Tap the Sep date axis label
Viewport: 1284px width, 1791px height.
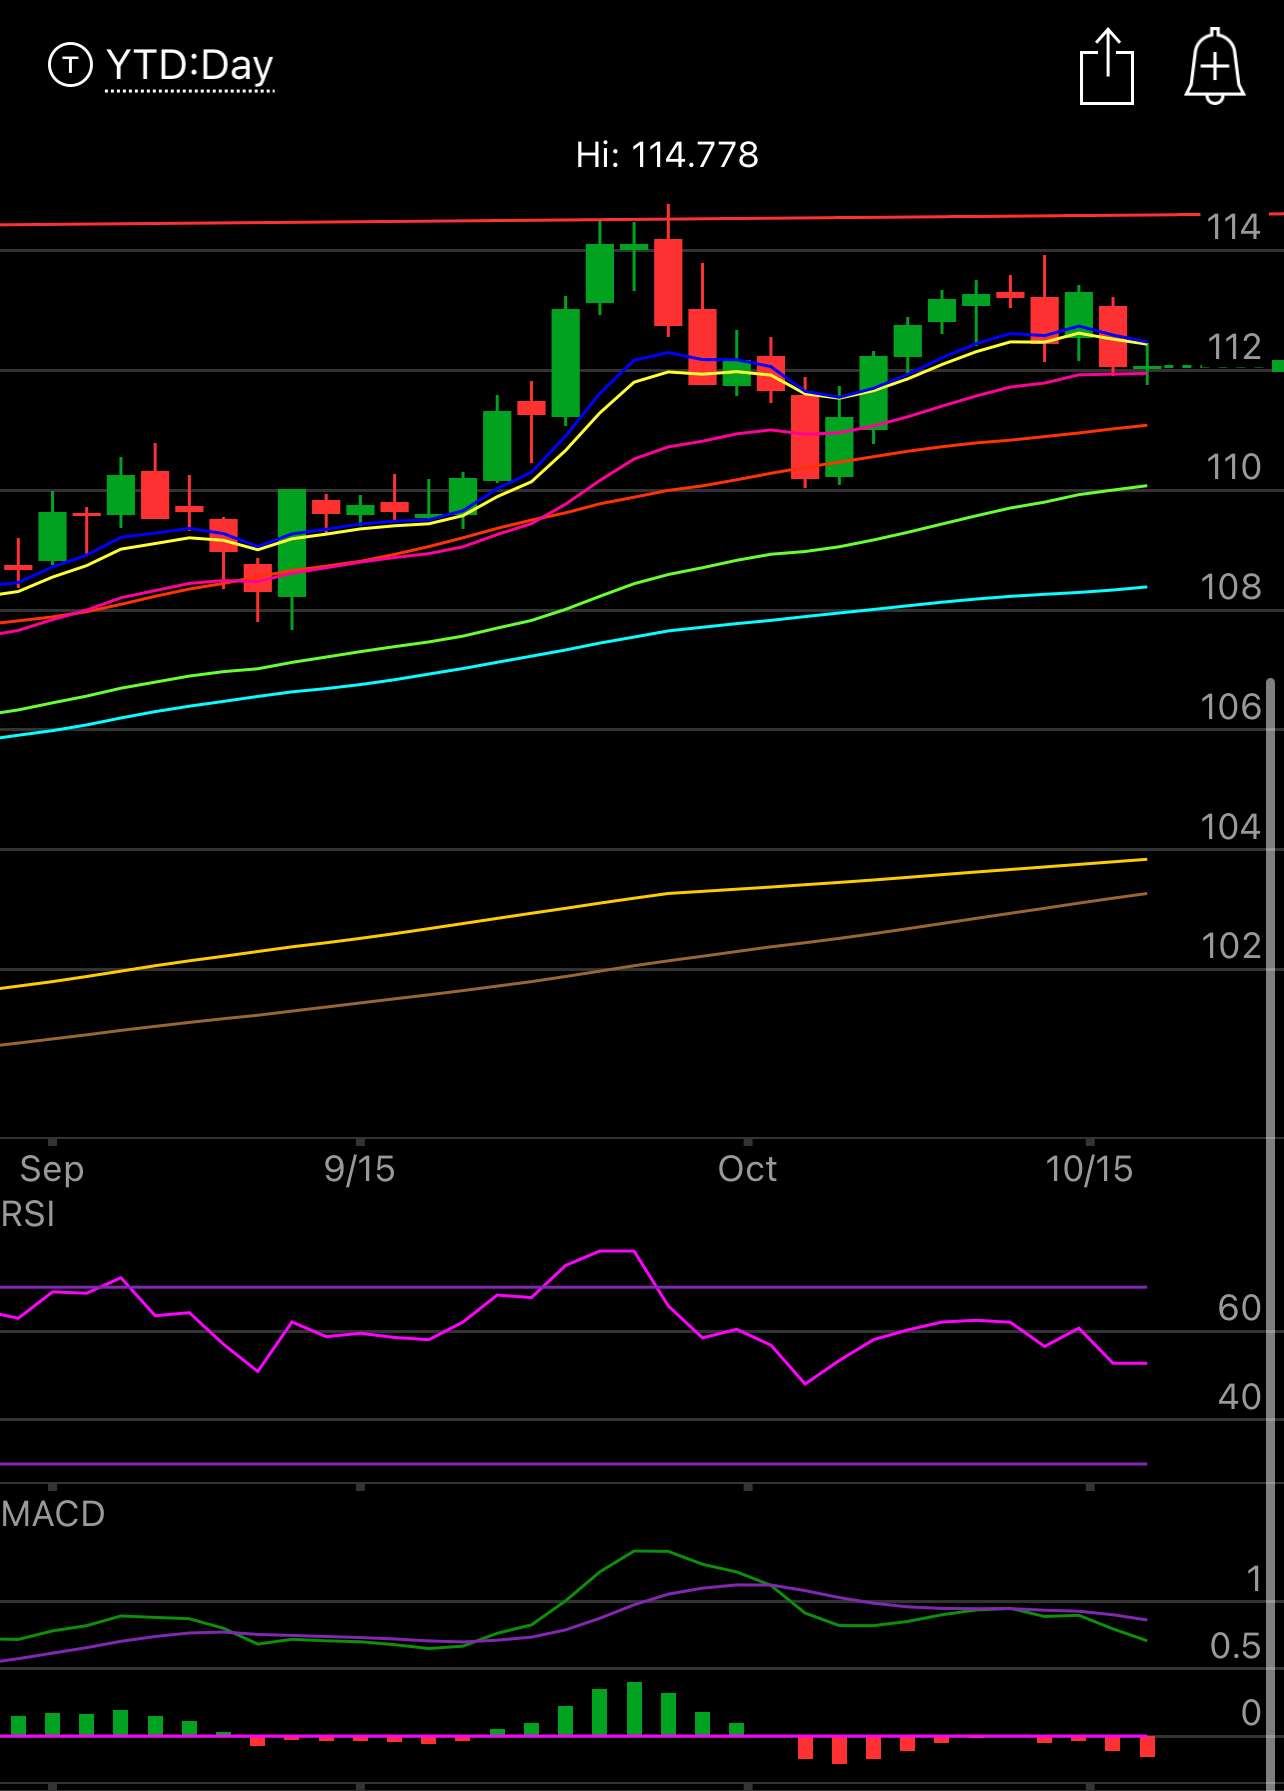click(52, 1169)
